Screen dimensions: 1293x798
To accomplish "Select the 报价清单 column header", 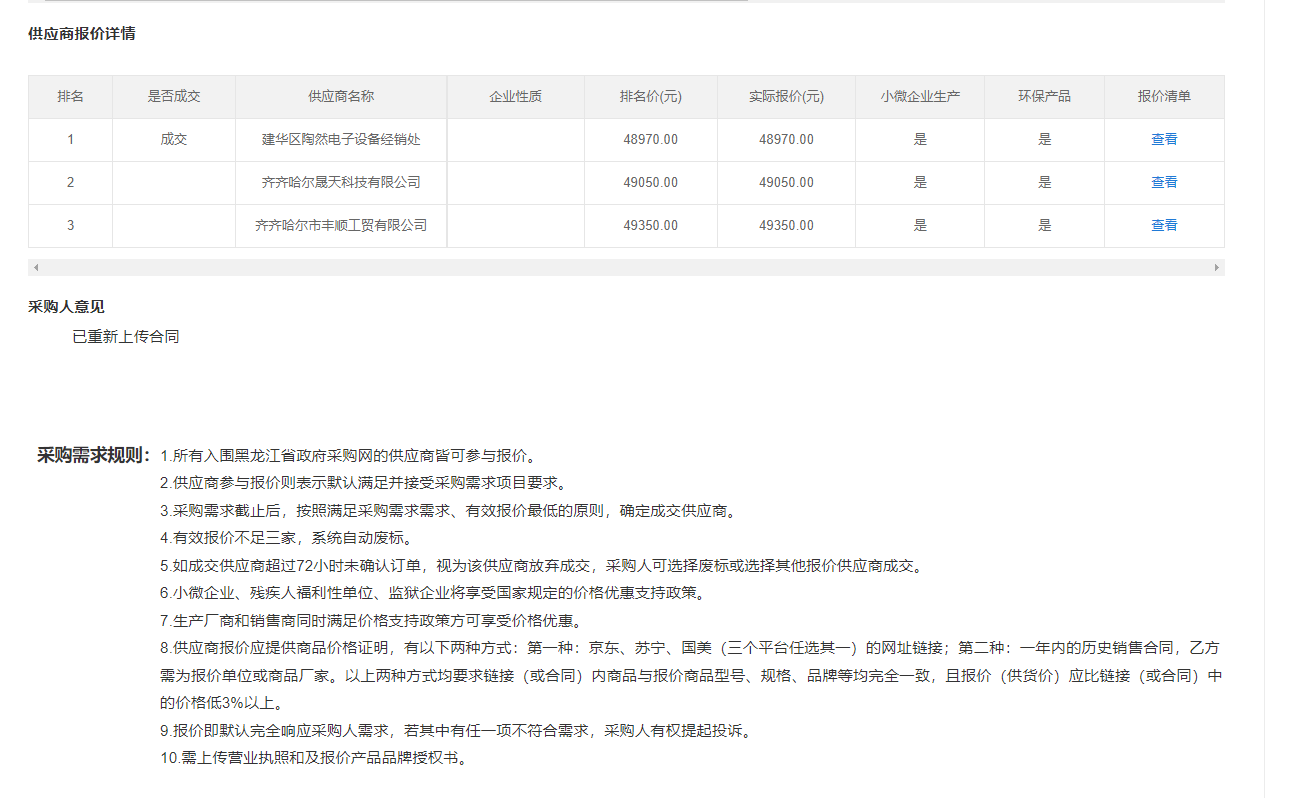I will click(x=1163, y=96).
